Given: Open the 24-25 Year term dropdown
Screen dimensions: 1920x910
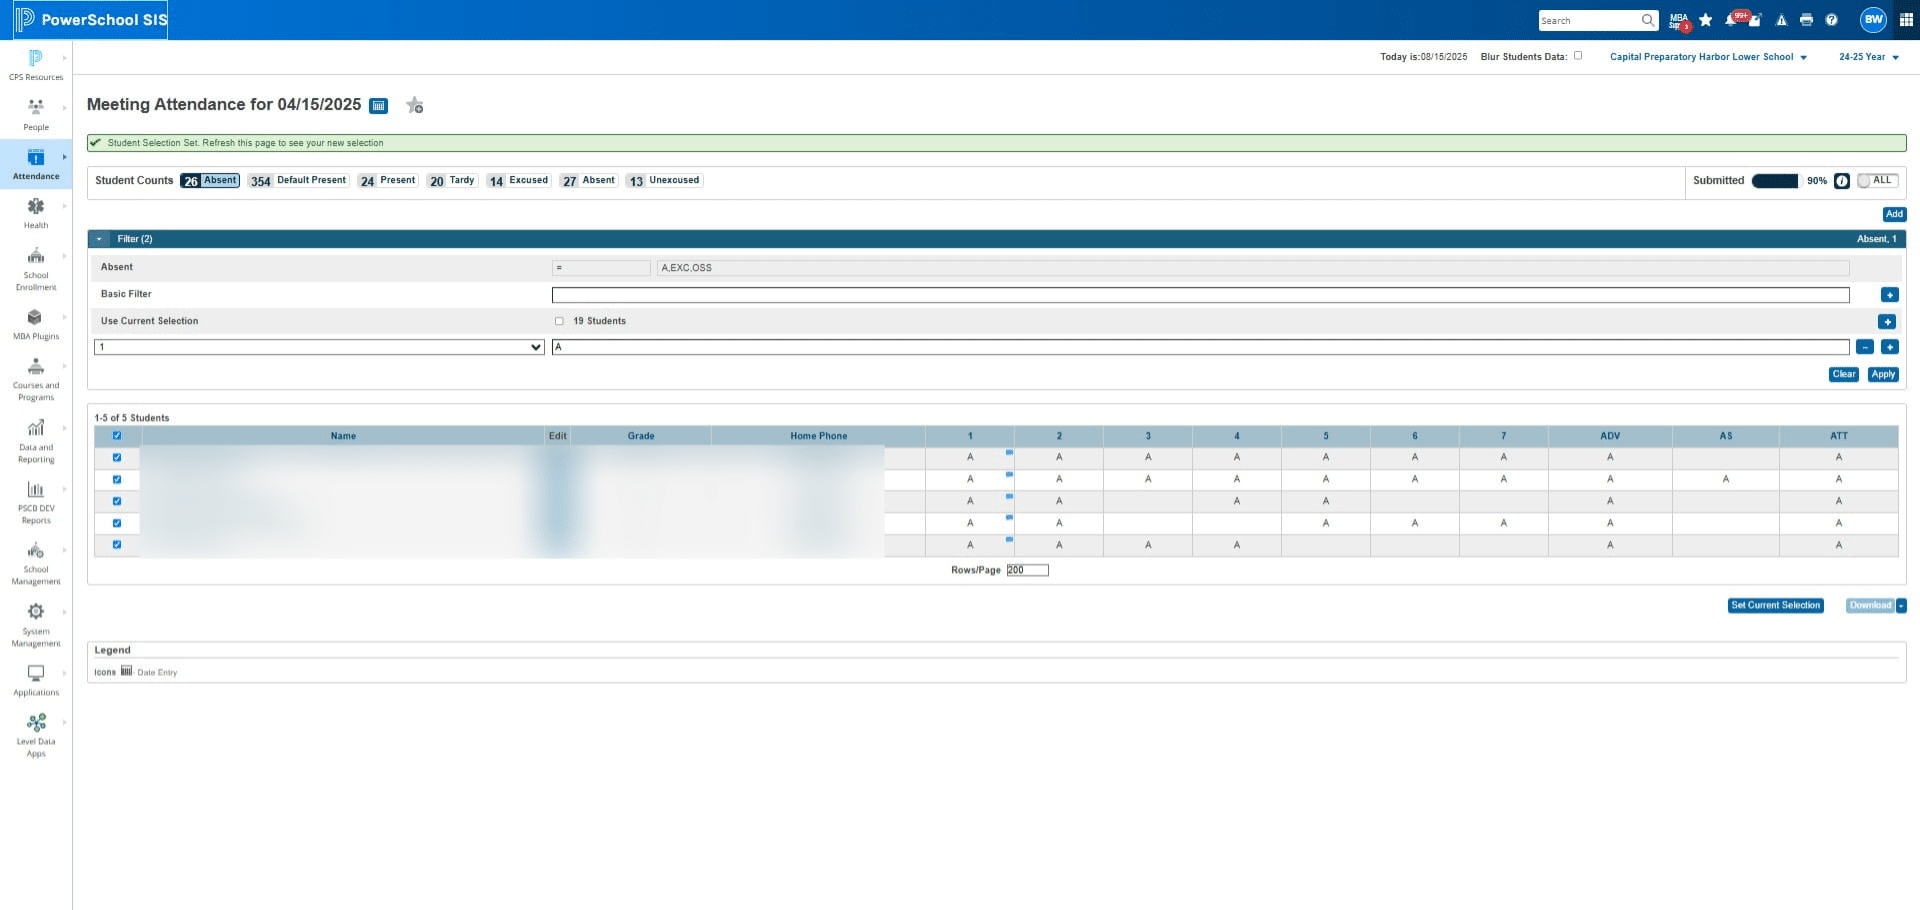Looking at the screenshot, I should tap(1868, 57).
